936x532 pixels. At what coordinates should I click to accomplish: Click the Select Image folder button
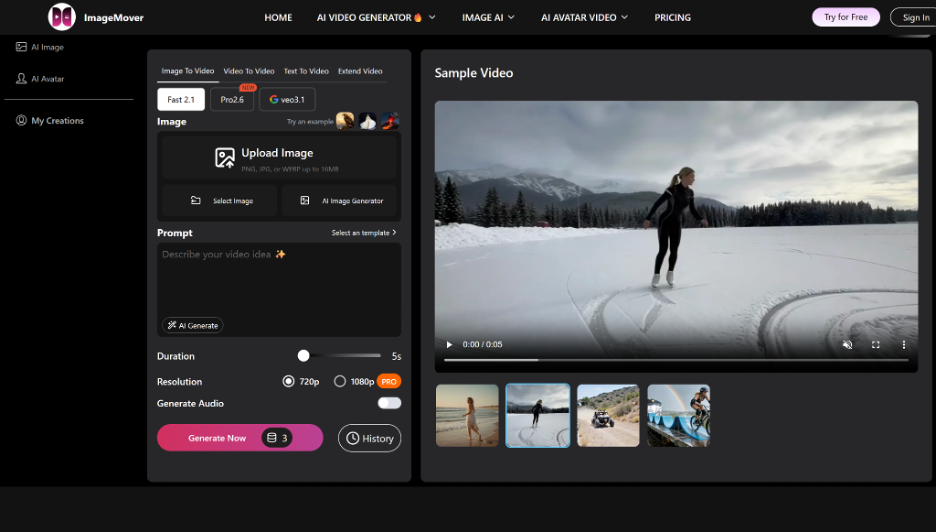point(220,201)
